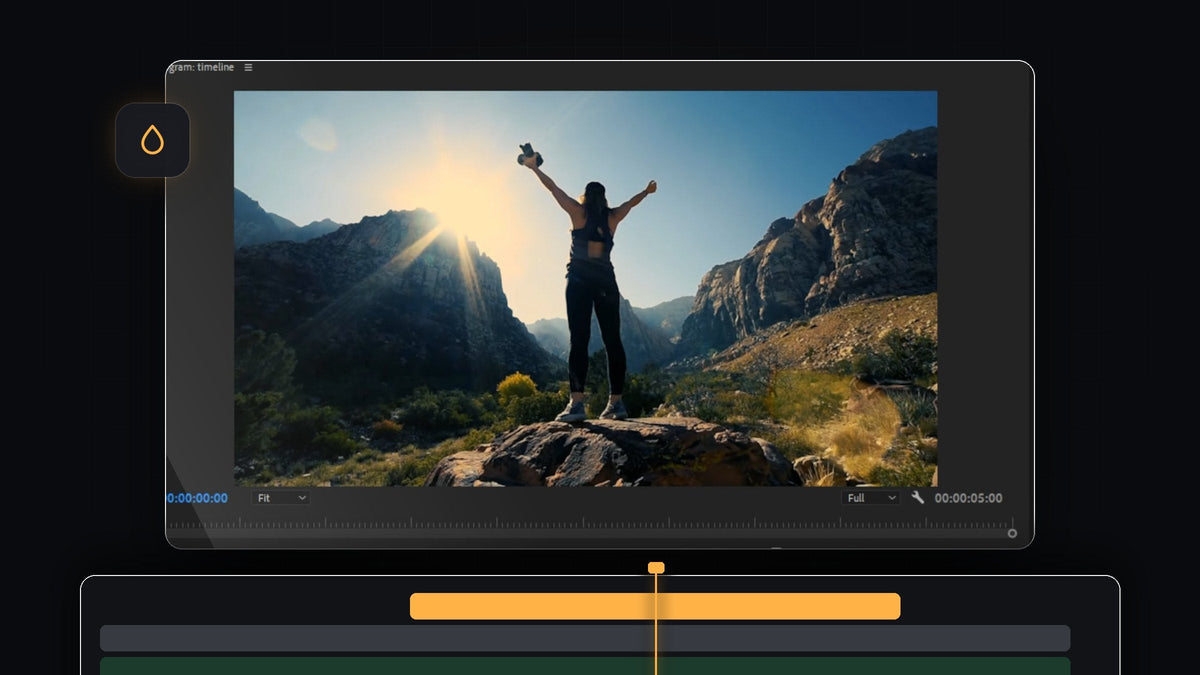Image resolution: width=1200 pixels, height=675 pixels.
Task: Open the Program monitor panel menu icon
Action: 248,68
